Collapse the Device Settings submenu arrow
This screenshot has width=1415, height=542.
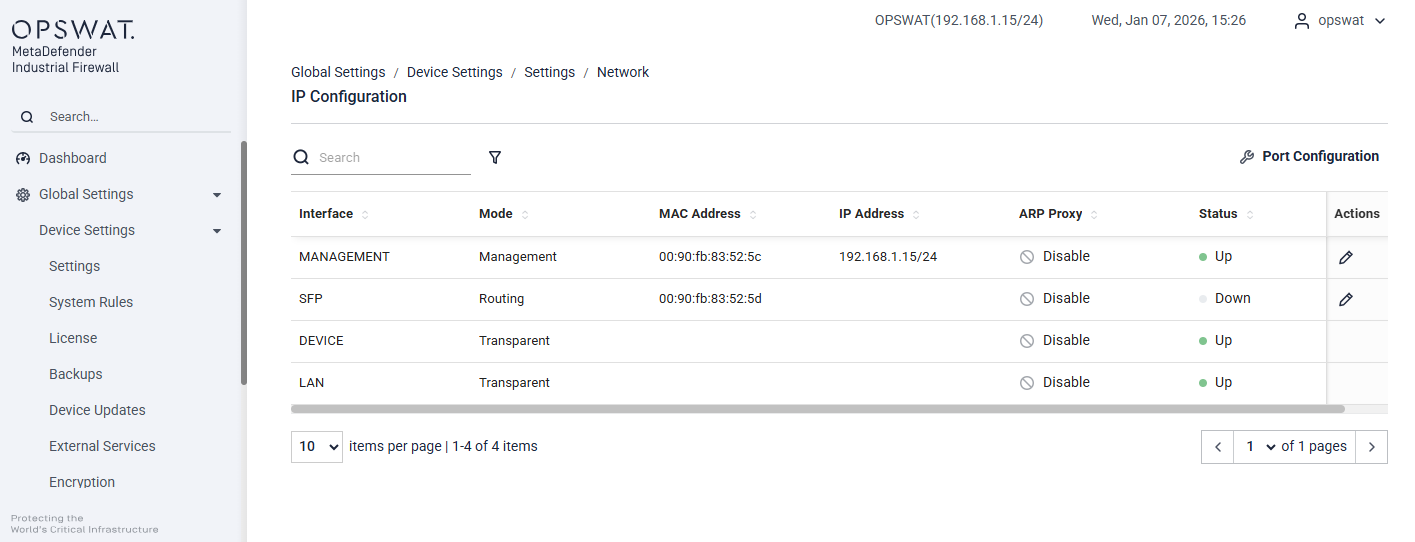pyautogui.click(x=217, y=231)
